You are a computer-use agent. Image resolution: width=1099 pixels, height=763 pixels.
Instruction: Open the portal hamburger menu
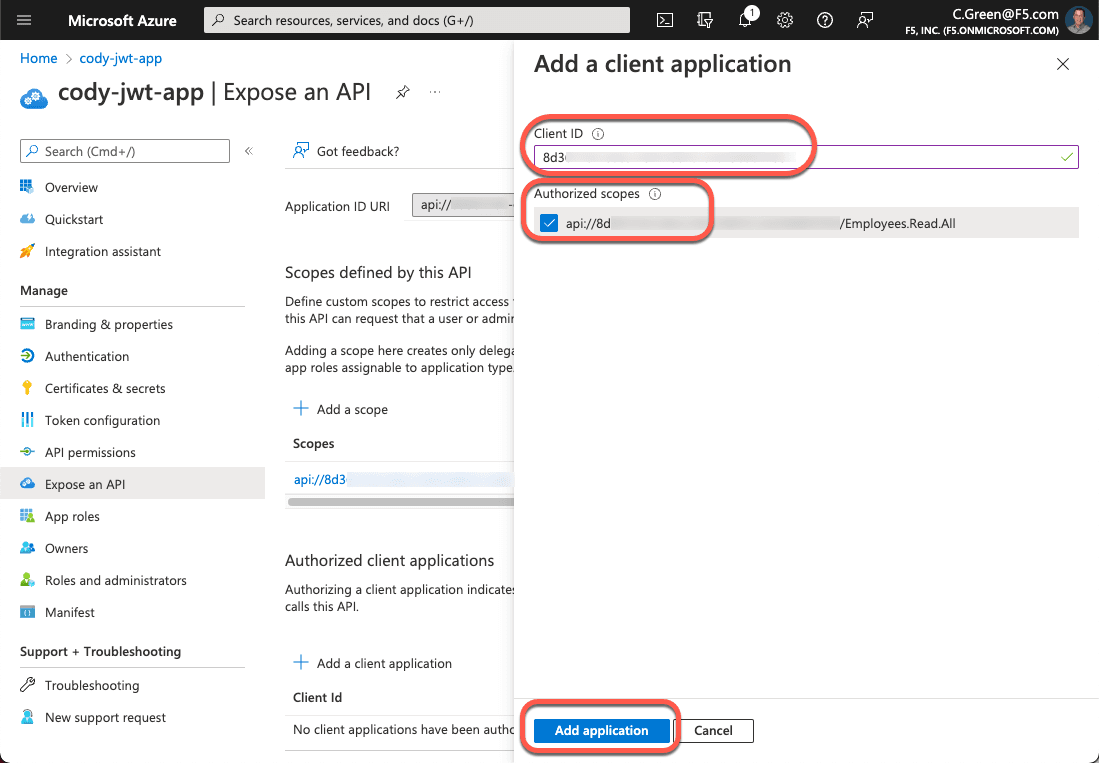(x=24, y=19)
